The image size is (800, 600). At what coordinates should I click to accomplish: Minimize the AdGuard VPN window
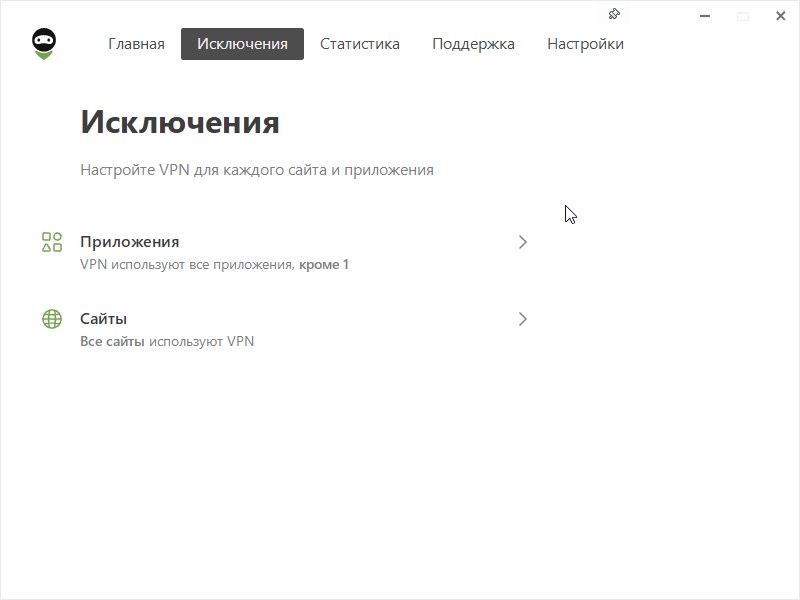703,16
